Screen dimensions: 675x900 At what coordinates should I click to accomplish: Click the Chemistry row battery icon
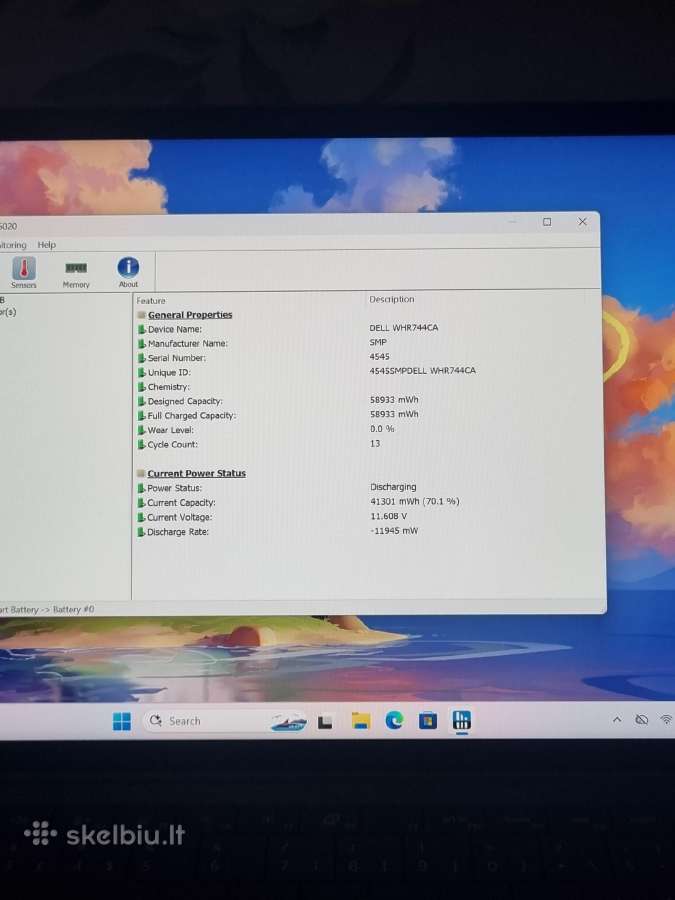point(141,387)
